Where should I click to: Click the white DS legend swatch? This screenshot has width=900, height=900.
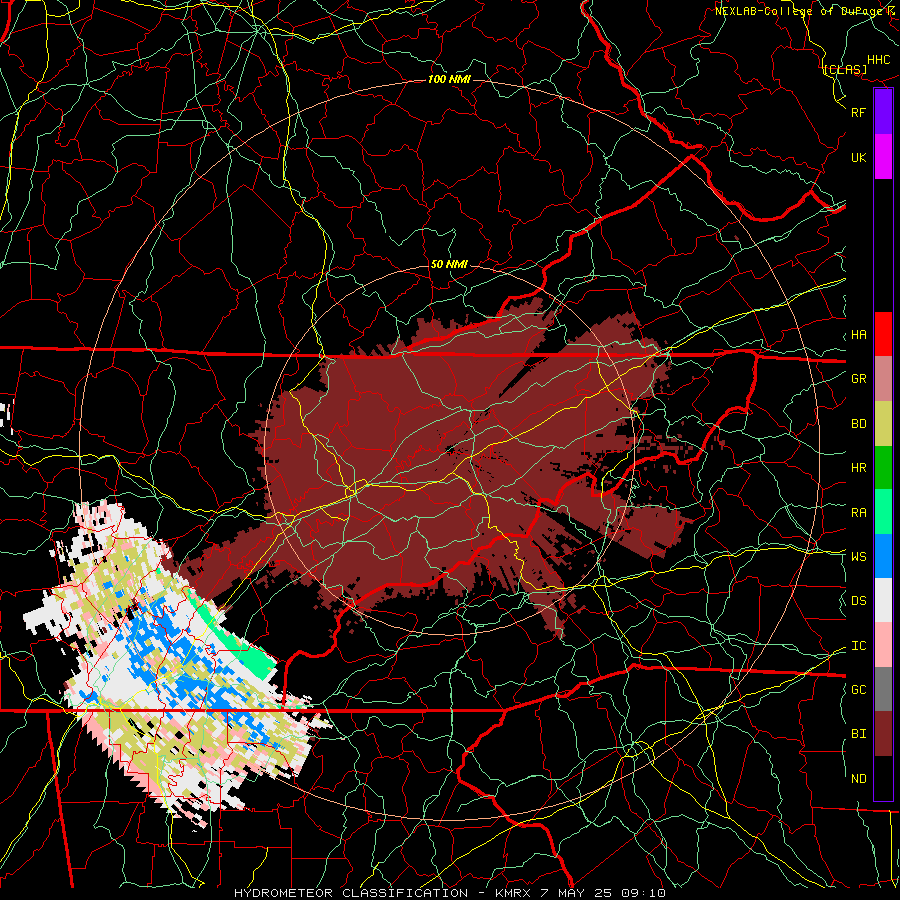pos(883,600)
